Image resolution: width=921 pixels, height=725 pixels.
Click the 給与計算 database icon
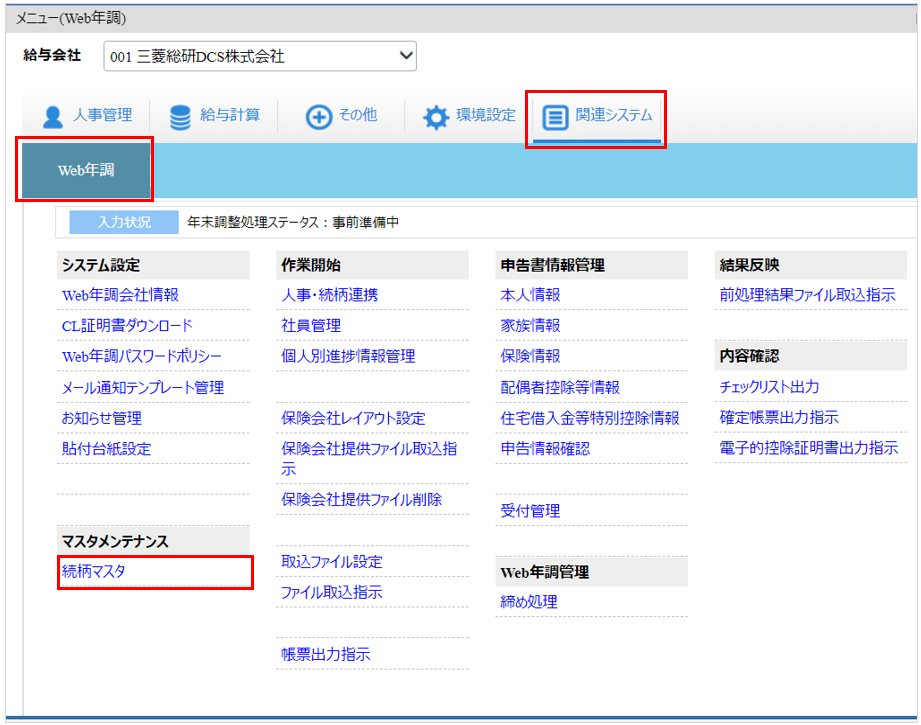tap(180, 117)
